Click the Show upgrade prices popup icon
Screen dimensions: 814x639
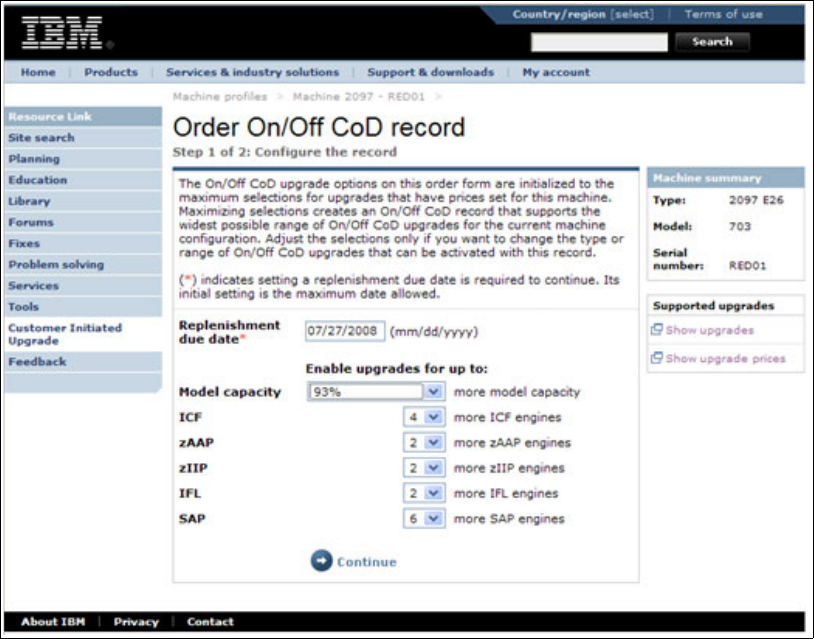click(x=657, y=358)
